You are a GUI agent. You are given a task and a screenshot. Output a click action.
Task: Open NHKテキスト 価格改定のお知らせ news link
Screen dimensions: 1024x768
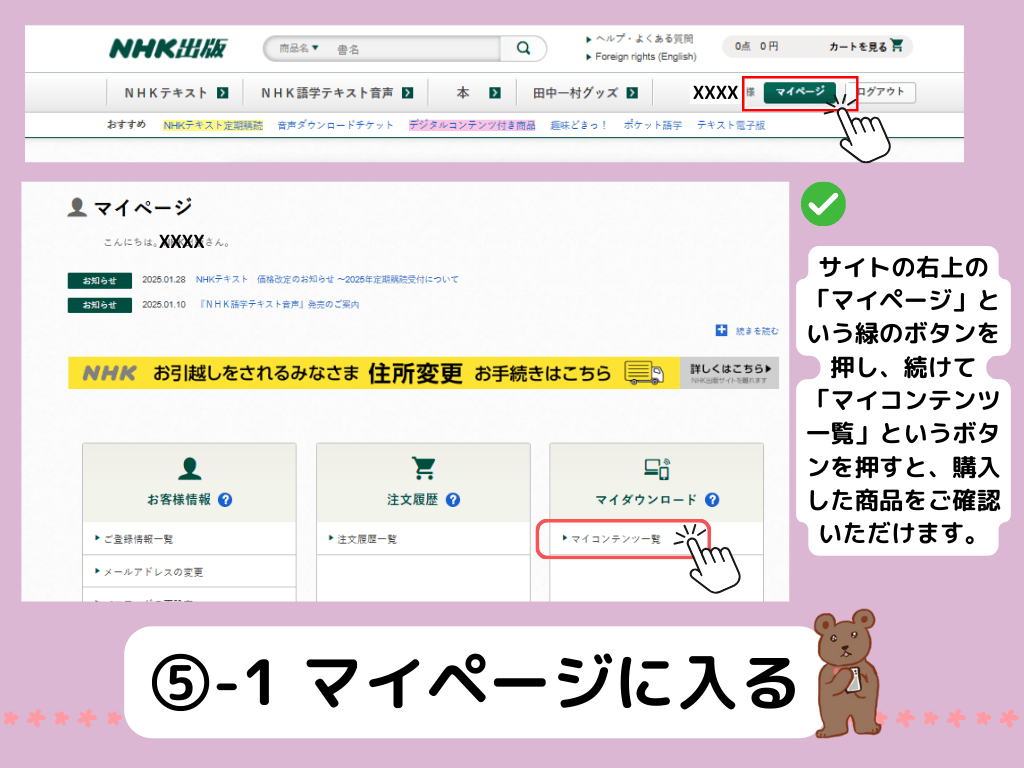pos(327,280)
